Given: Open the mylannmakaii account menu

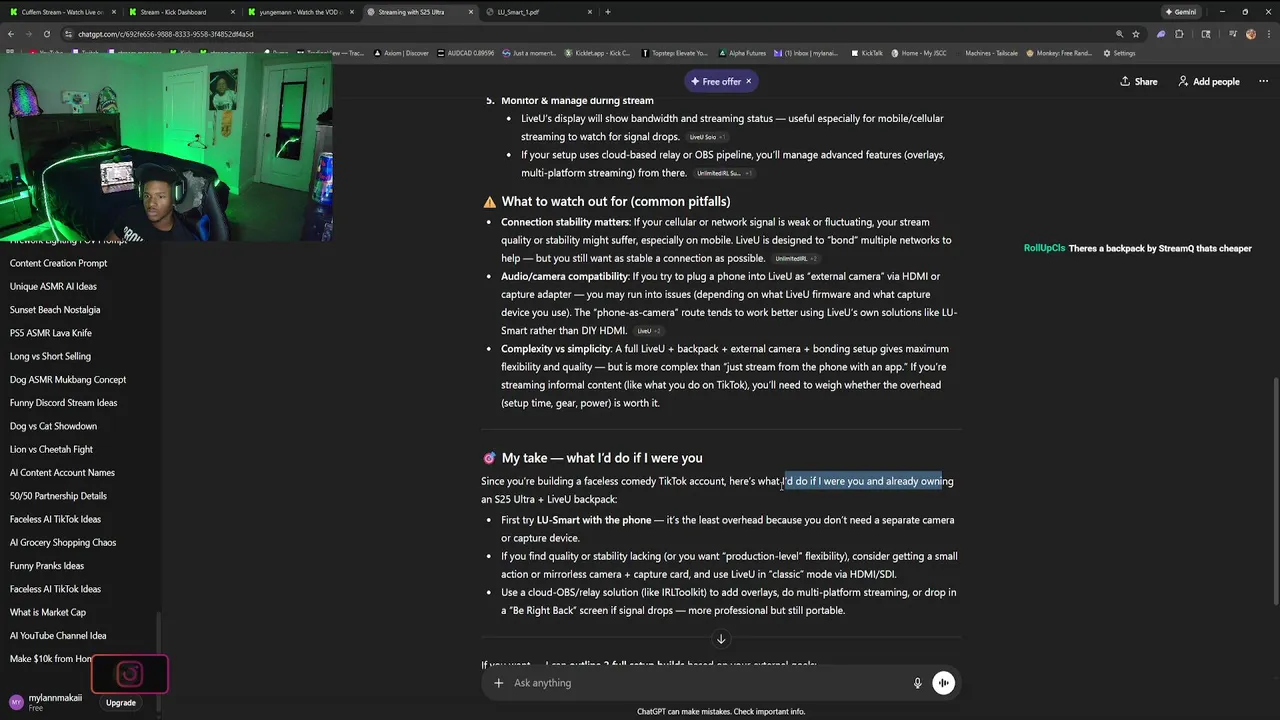Looking at the screenshot, I should point(48,702).
